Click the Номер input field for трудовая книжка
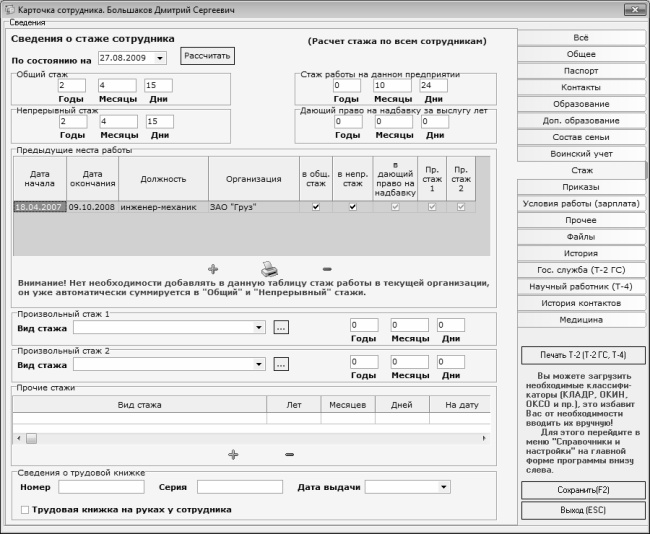This screenshot has width=650, height=534. click(87, 487)
